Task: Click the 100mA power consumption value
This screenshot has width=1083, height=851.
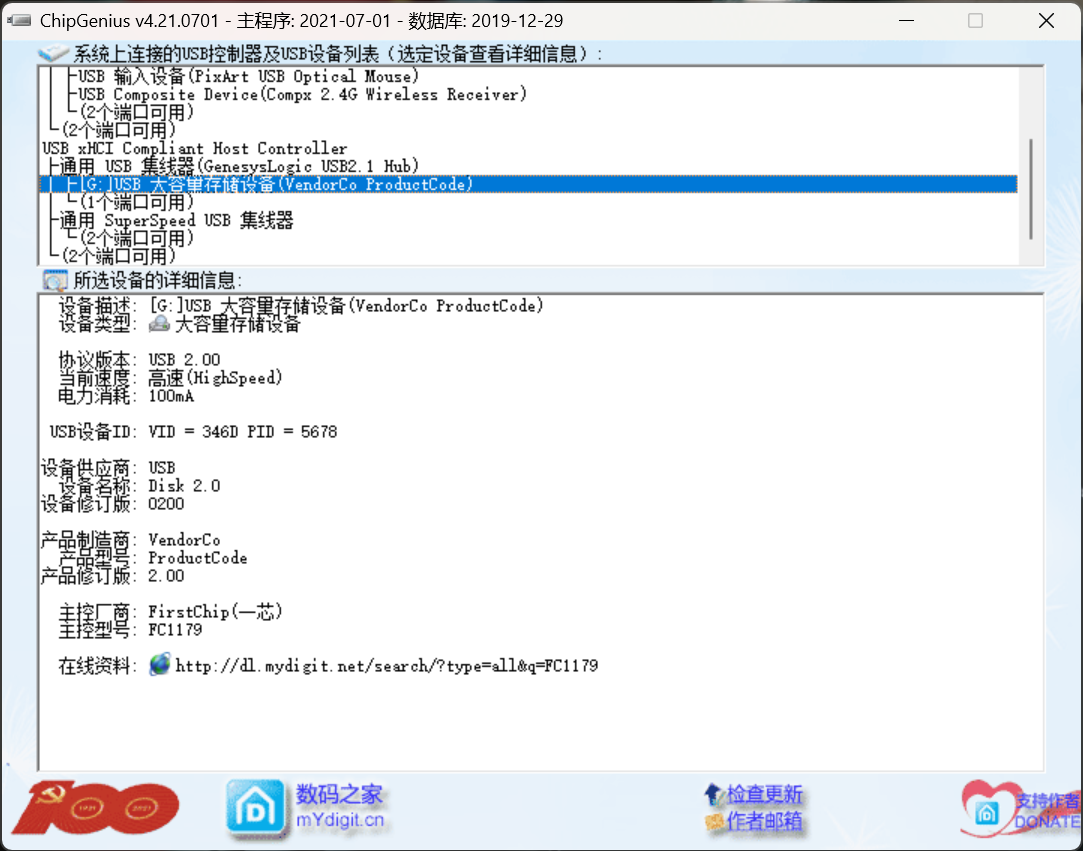Action: point(171,396)
